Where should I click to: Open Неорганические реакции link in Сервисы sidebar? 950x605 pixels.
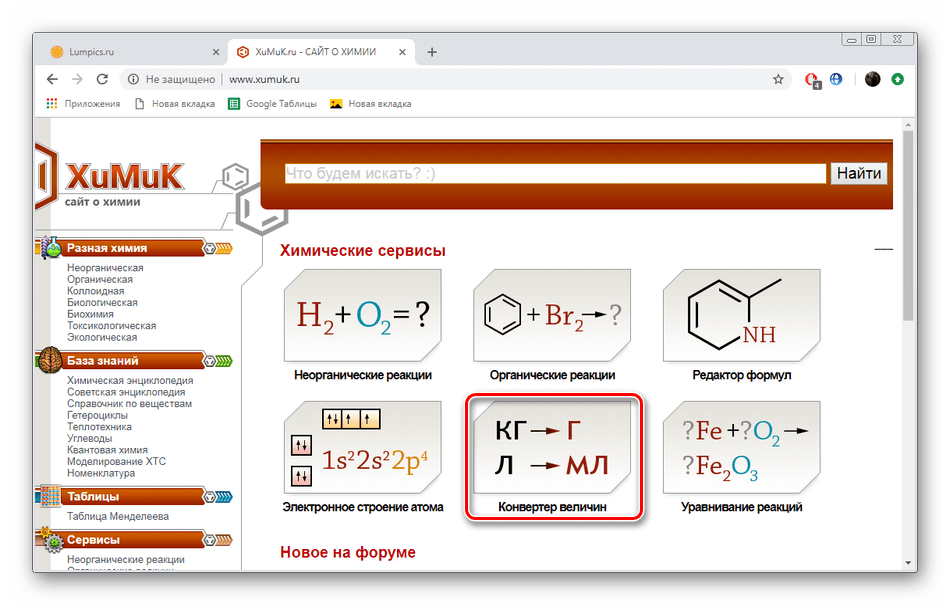pyautogui.click(x=125, y=560)
